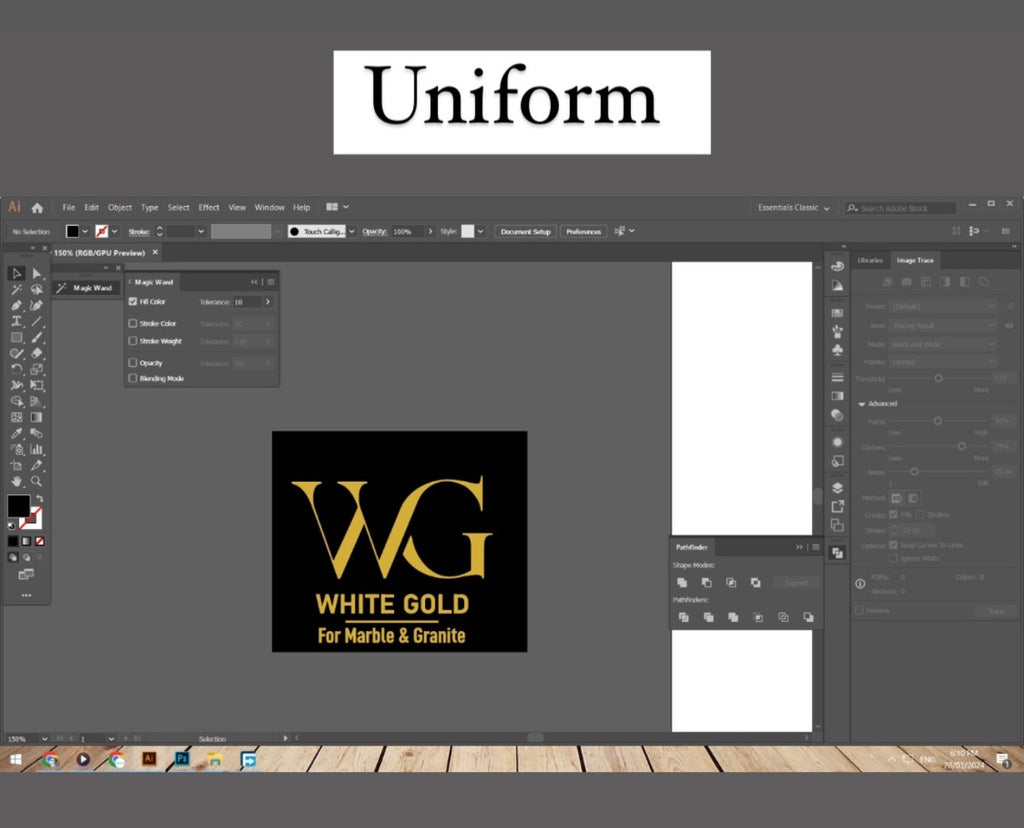
Task: Select the Selection tool arrow
Action: [x=16, y=274]
